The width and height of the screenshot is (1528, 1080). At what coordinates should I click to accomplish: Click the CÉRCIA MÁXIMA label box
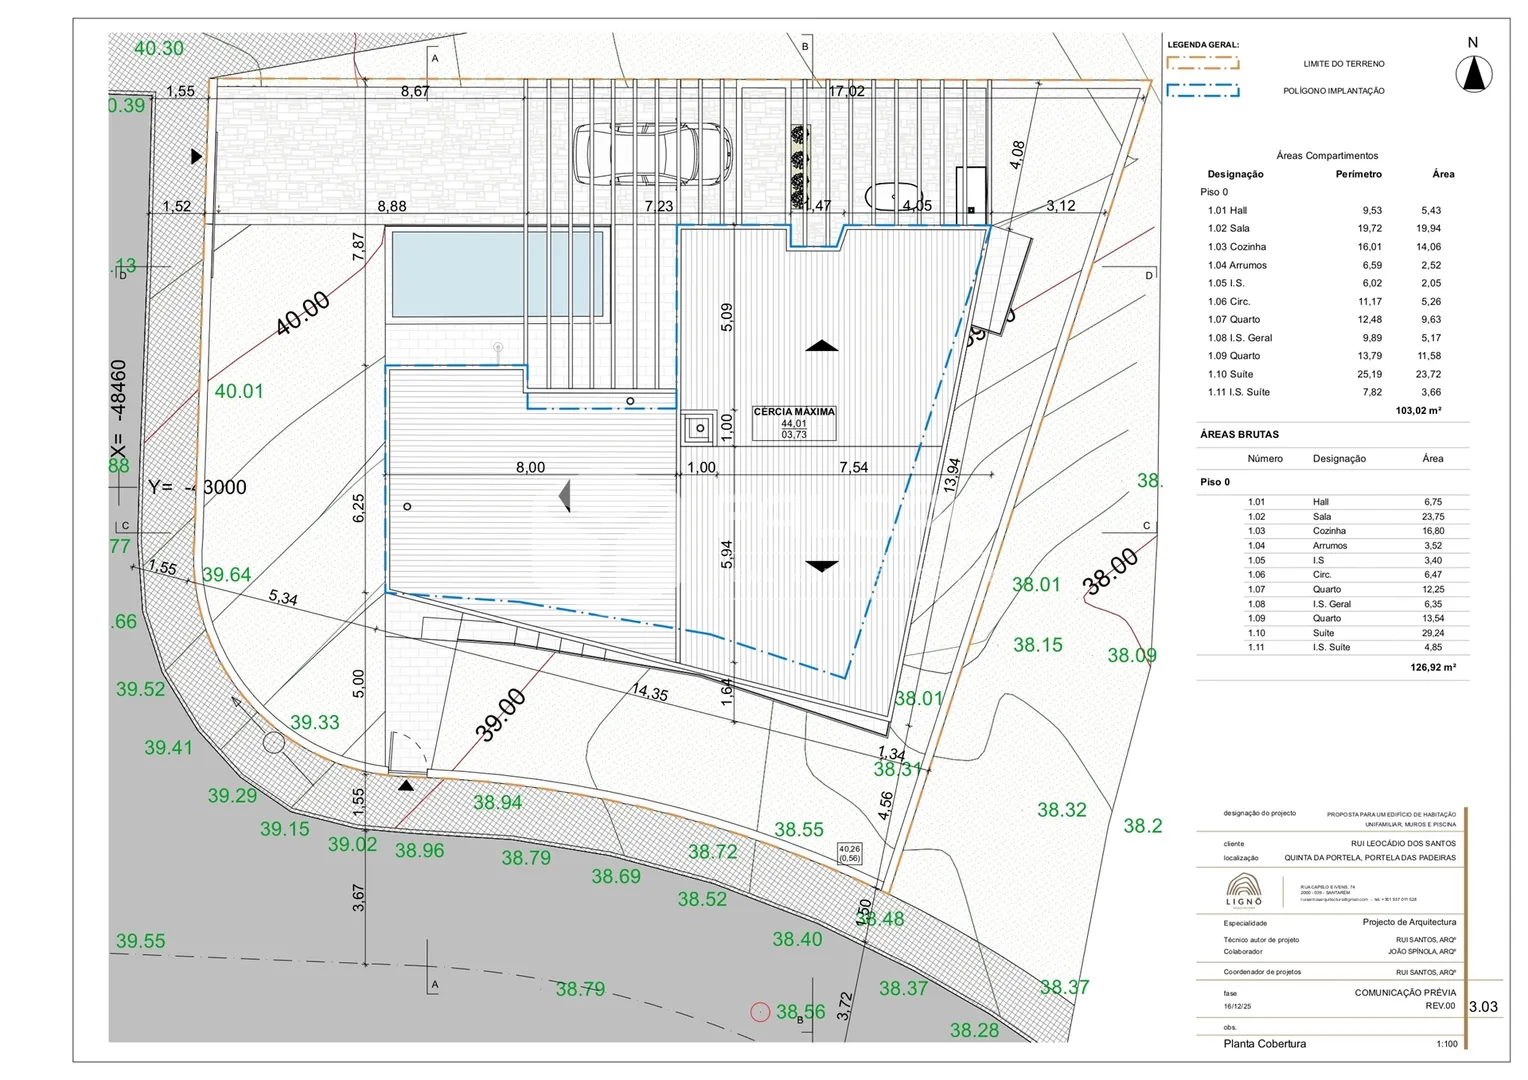point(794,423)
